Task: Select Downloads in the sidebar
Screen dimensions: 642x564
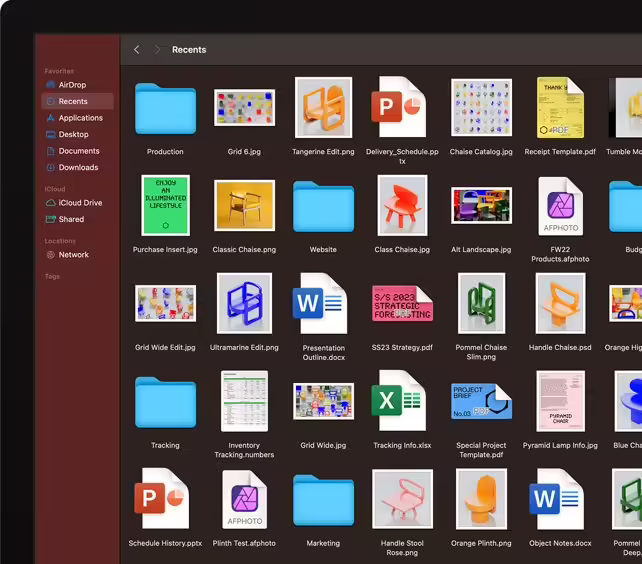Action: tap(78, 167)
